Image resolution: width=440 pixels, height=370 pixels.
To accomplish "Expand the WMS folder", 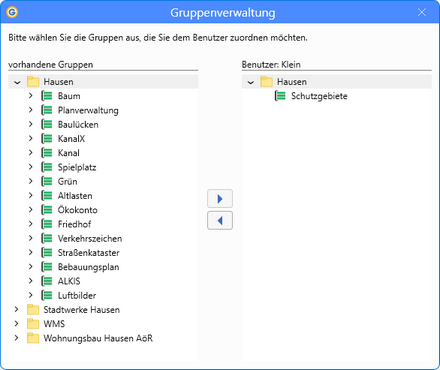I will [x=16, y=324].
